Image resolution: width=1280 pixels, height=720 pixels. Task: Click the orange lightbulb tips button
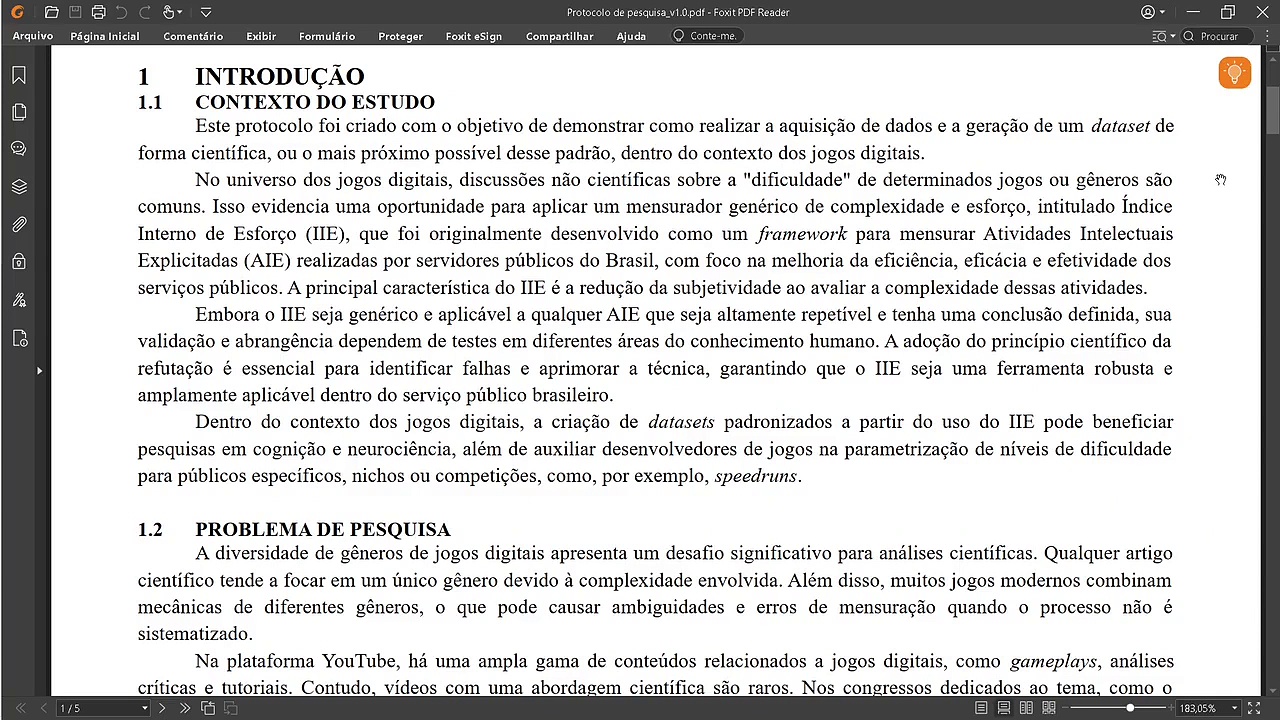[1234, 73]
